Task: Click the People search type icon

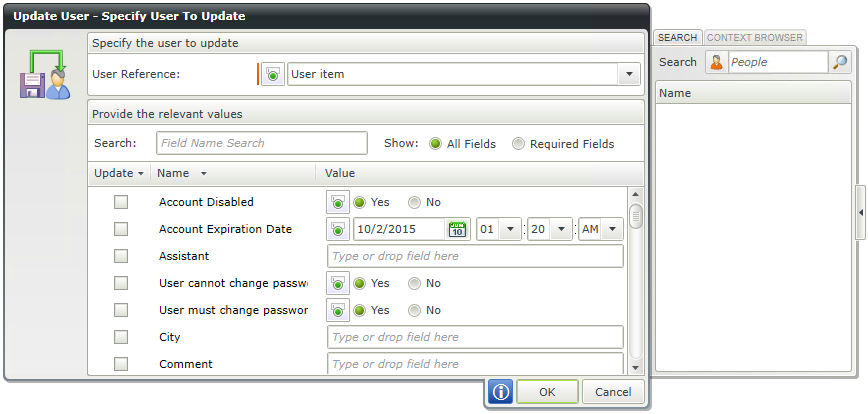Action: coord(716,62)
